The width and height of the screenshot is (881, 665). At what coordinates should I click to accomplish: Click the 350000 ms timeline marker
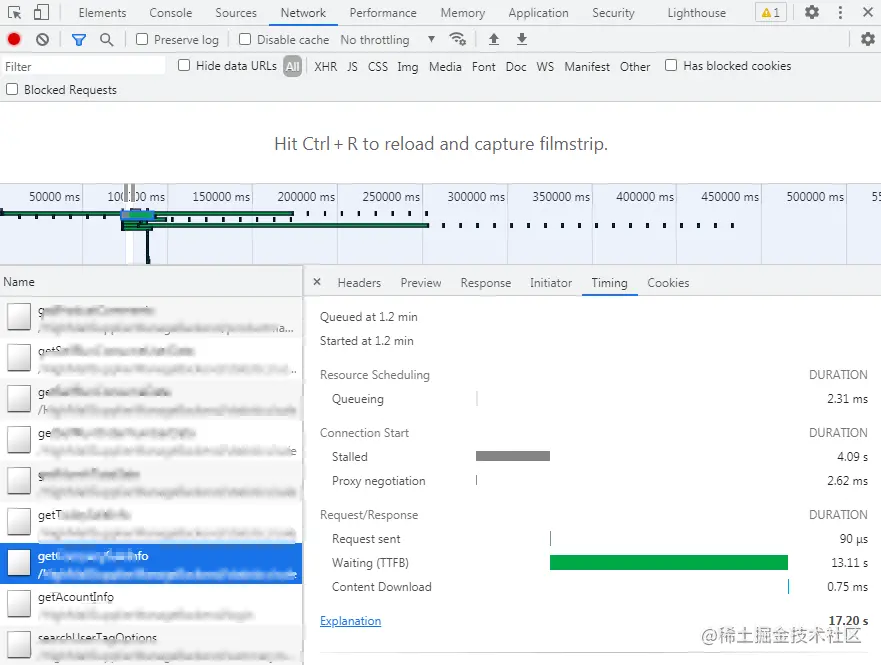(x=561, y=197)
